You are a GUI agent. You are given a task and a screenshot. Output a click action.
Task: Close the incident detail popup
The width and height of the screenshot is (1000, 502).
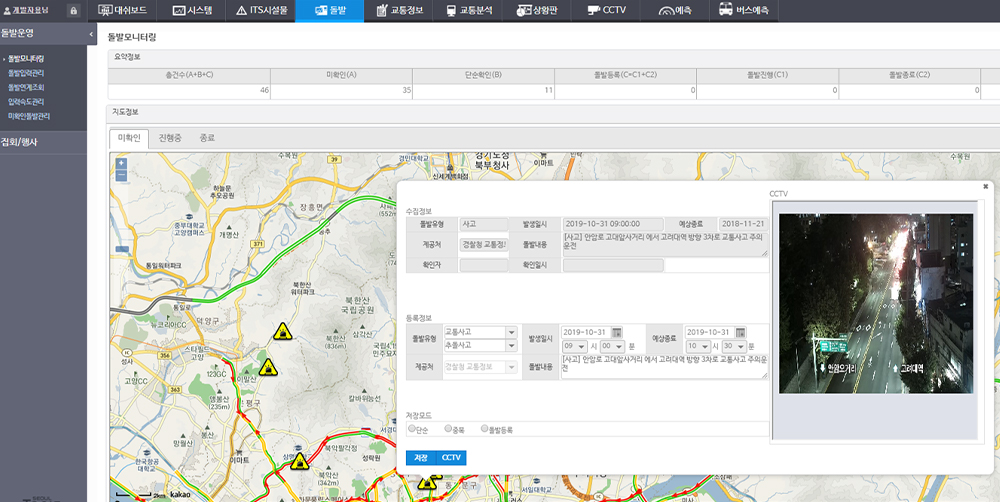985,186
